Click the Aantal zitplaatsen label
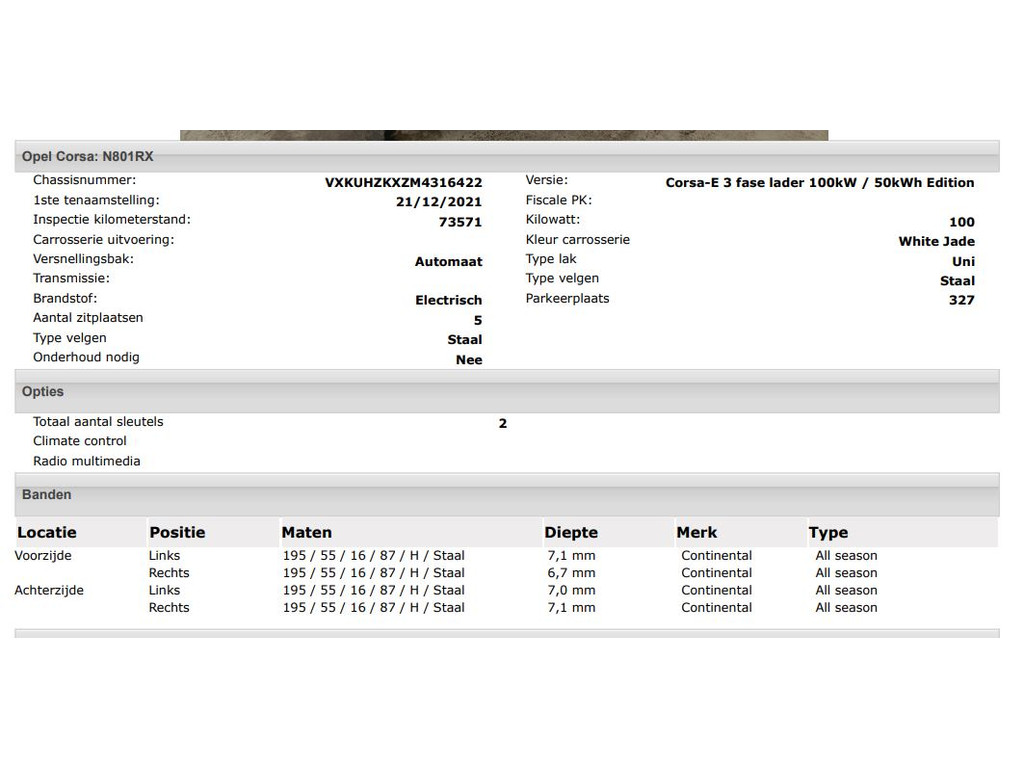The height and width of the screenshot is (768, 1024). tap(88, 318)
